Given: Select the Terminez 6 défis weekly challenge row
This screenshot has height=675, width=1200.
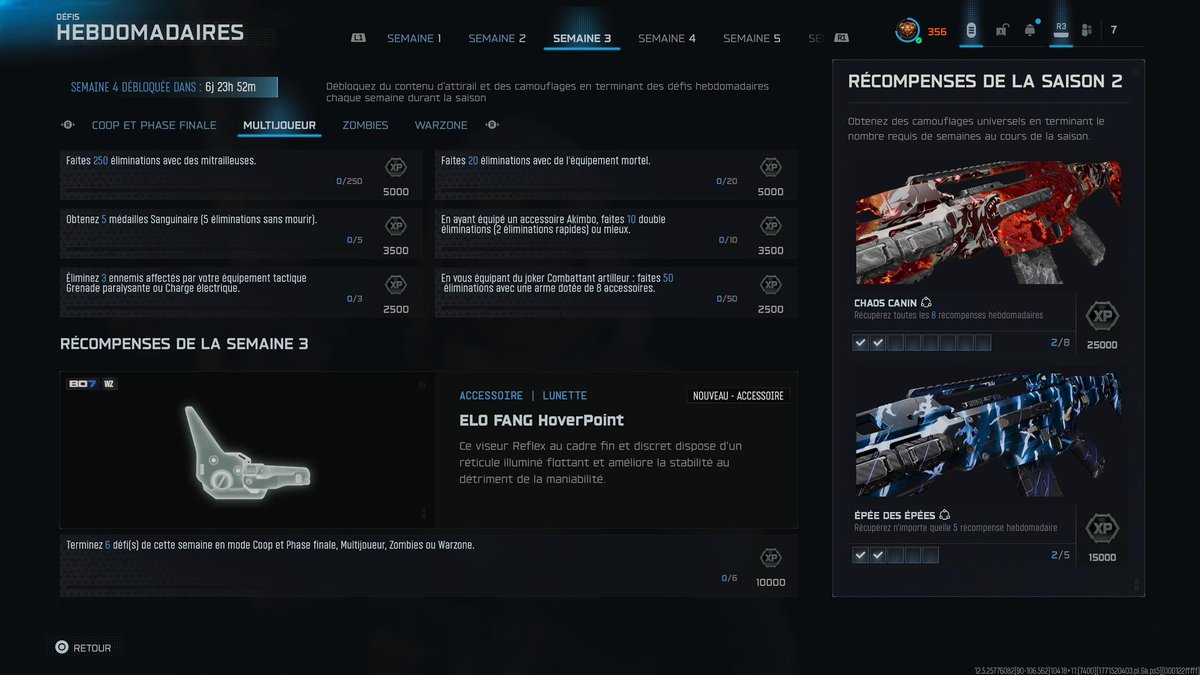Looking at the screenshot, I should [429, 565].
